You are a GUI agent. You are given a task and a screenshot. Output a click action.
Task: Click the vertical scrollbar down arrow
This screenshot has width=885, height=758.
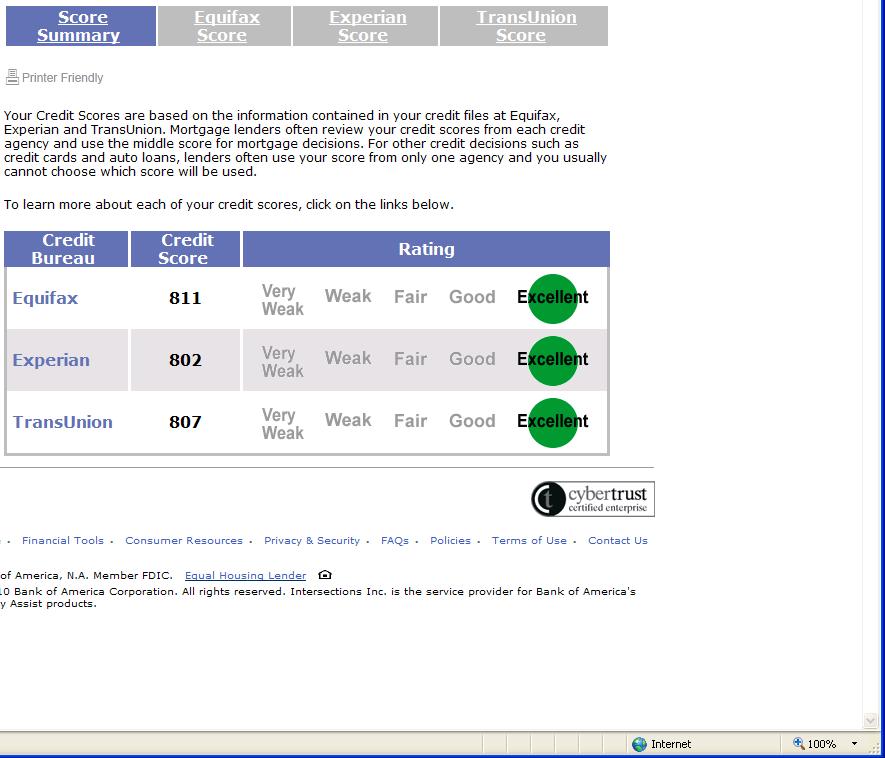(x=870, y=720)
